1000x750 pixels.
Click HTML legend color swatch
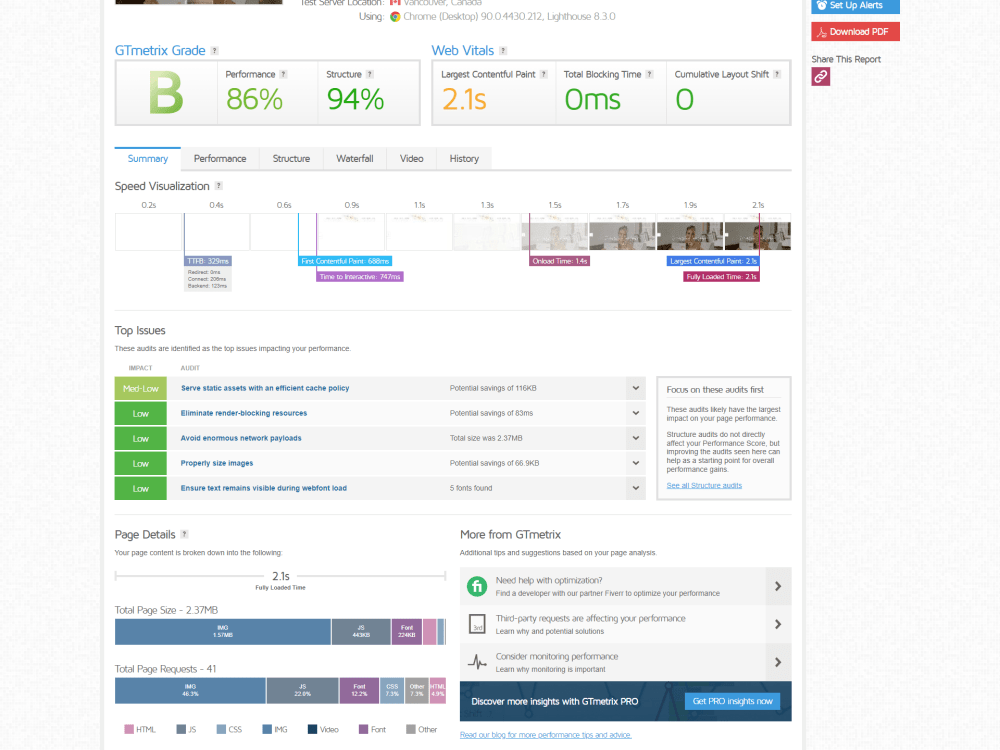click(x=129, y=730)
